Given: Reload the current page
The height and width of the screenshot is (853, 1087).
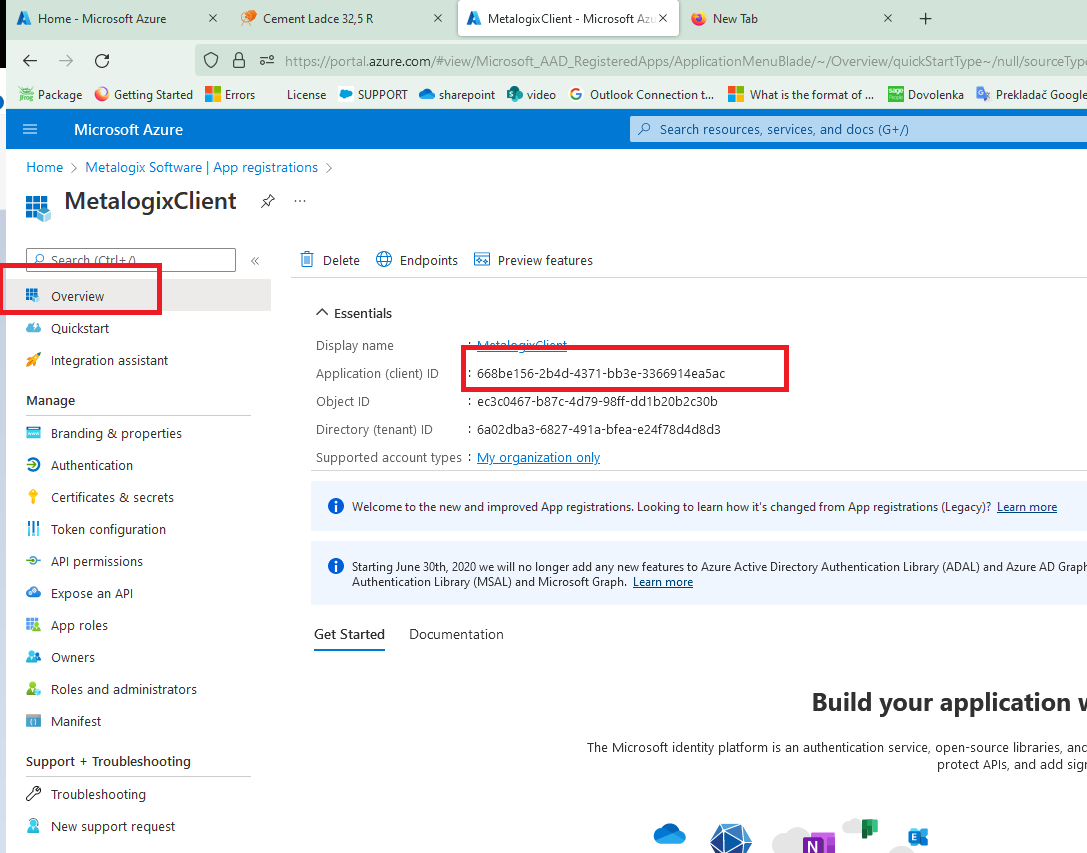Looking at the screenshot, I should [102, 61].
